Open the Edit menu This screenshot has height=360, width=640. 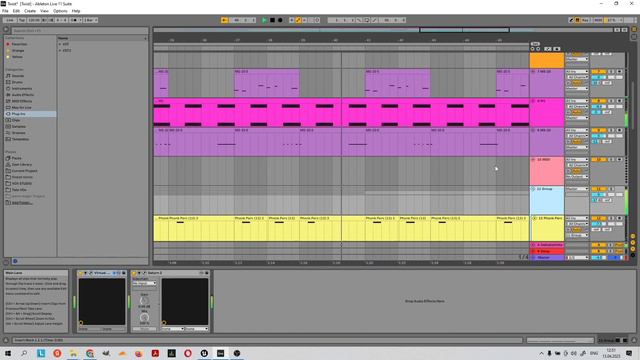pos(16,11)
